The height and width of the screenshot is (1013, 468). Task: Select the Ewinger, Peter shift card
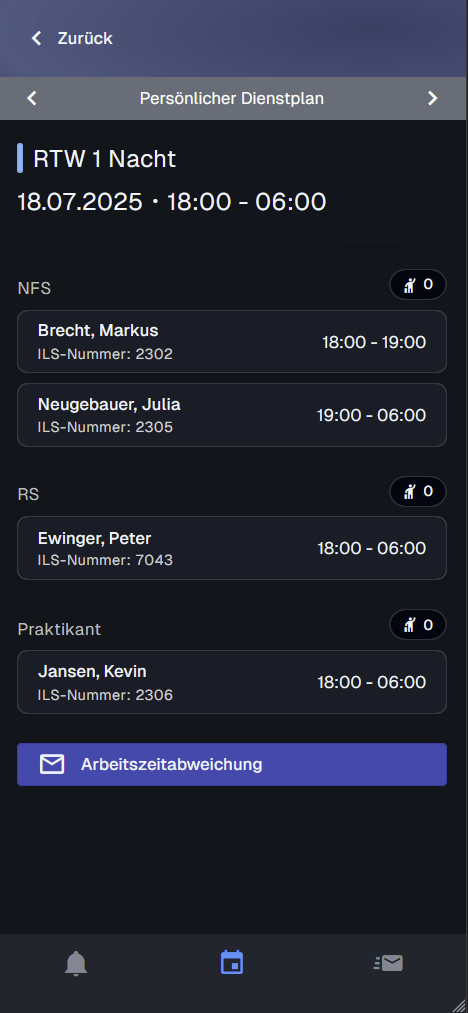tap(232, 548)
